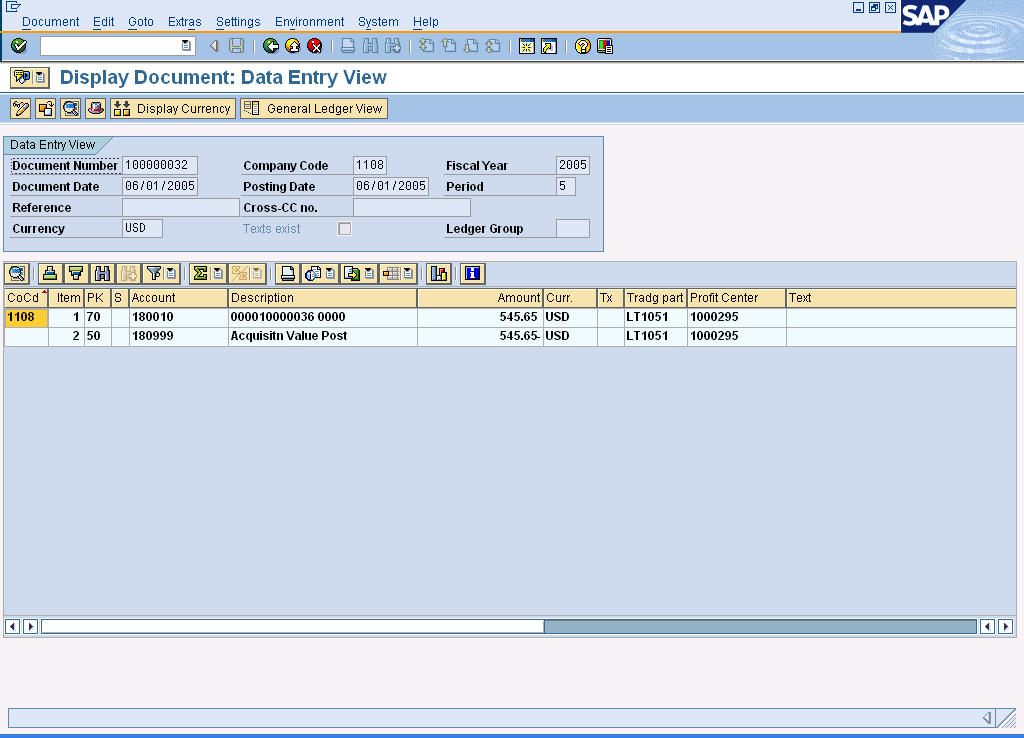This screenshot has height=738, width=1024.
Task: Click the grid Export icon
Action: (x=352, y=274)
